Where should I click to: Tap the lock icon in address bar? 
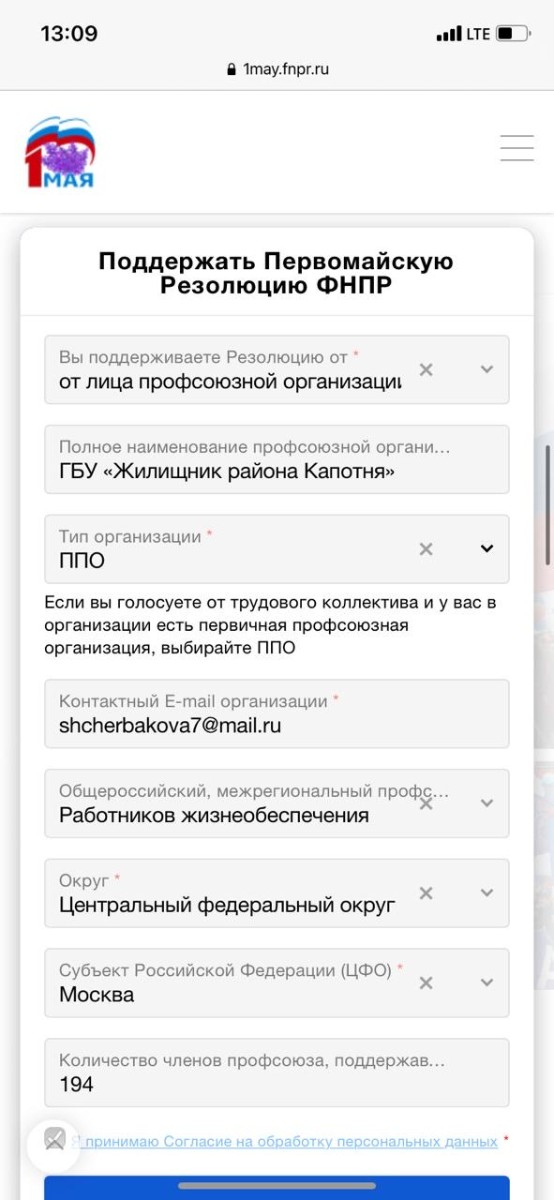[x=233, y=70]
